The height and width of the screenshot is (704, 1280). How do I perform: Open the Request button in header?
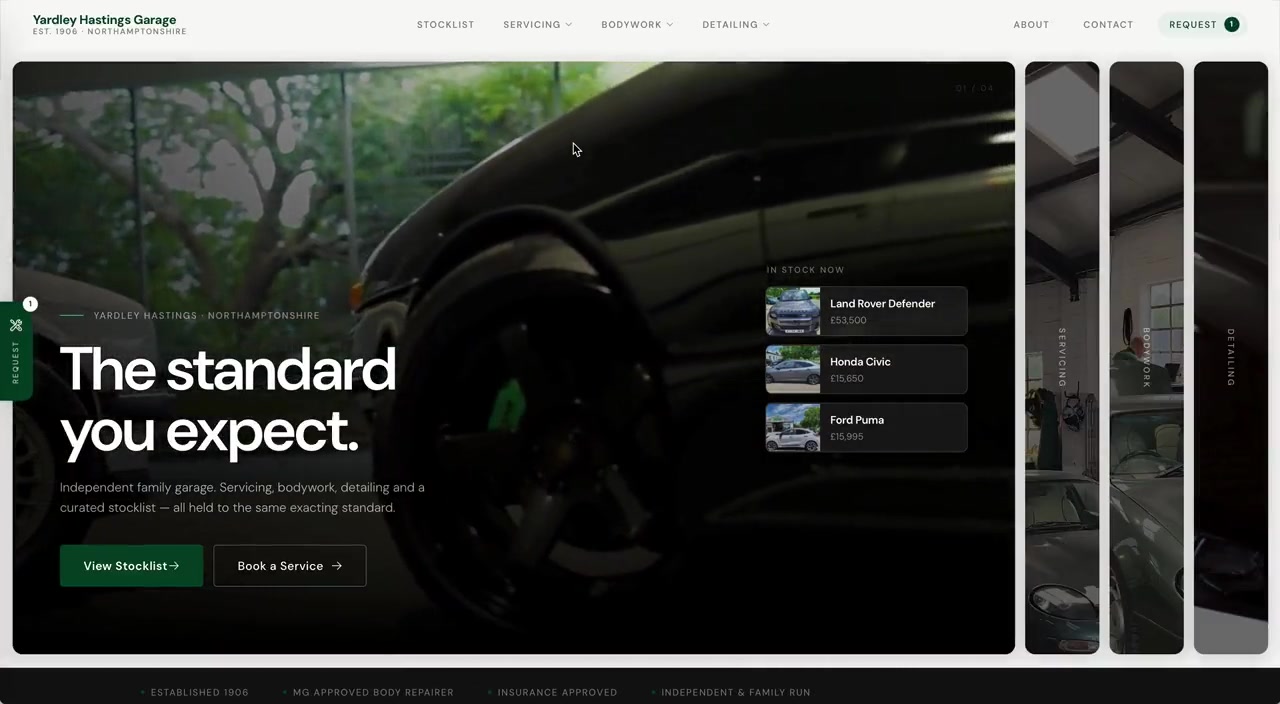click(x=1203, y=24)
